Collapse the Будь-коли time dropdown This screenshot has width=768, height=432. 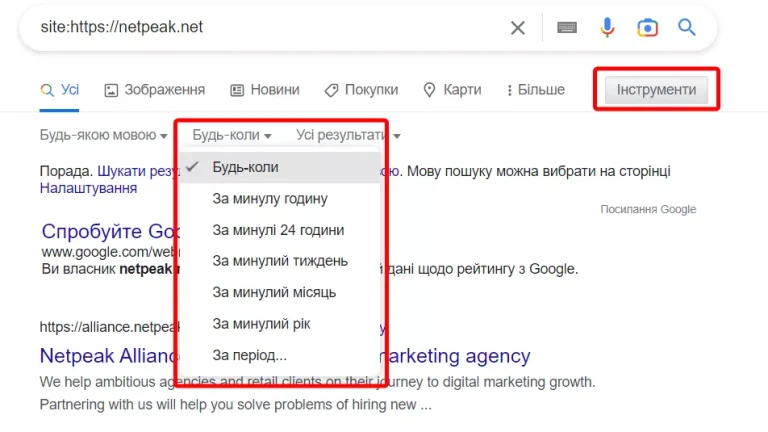232,135
